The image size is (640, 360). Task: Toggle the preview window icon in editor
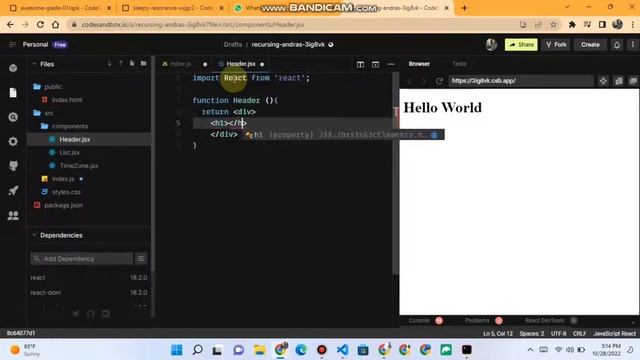[376, 64]
